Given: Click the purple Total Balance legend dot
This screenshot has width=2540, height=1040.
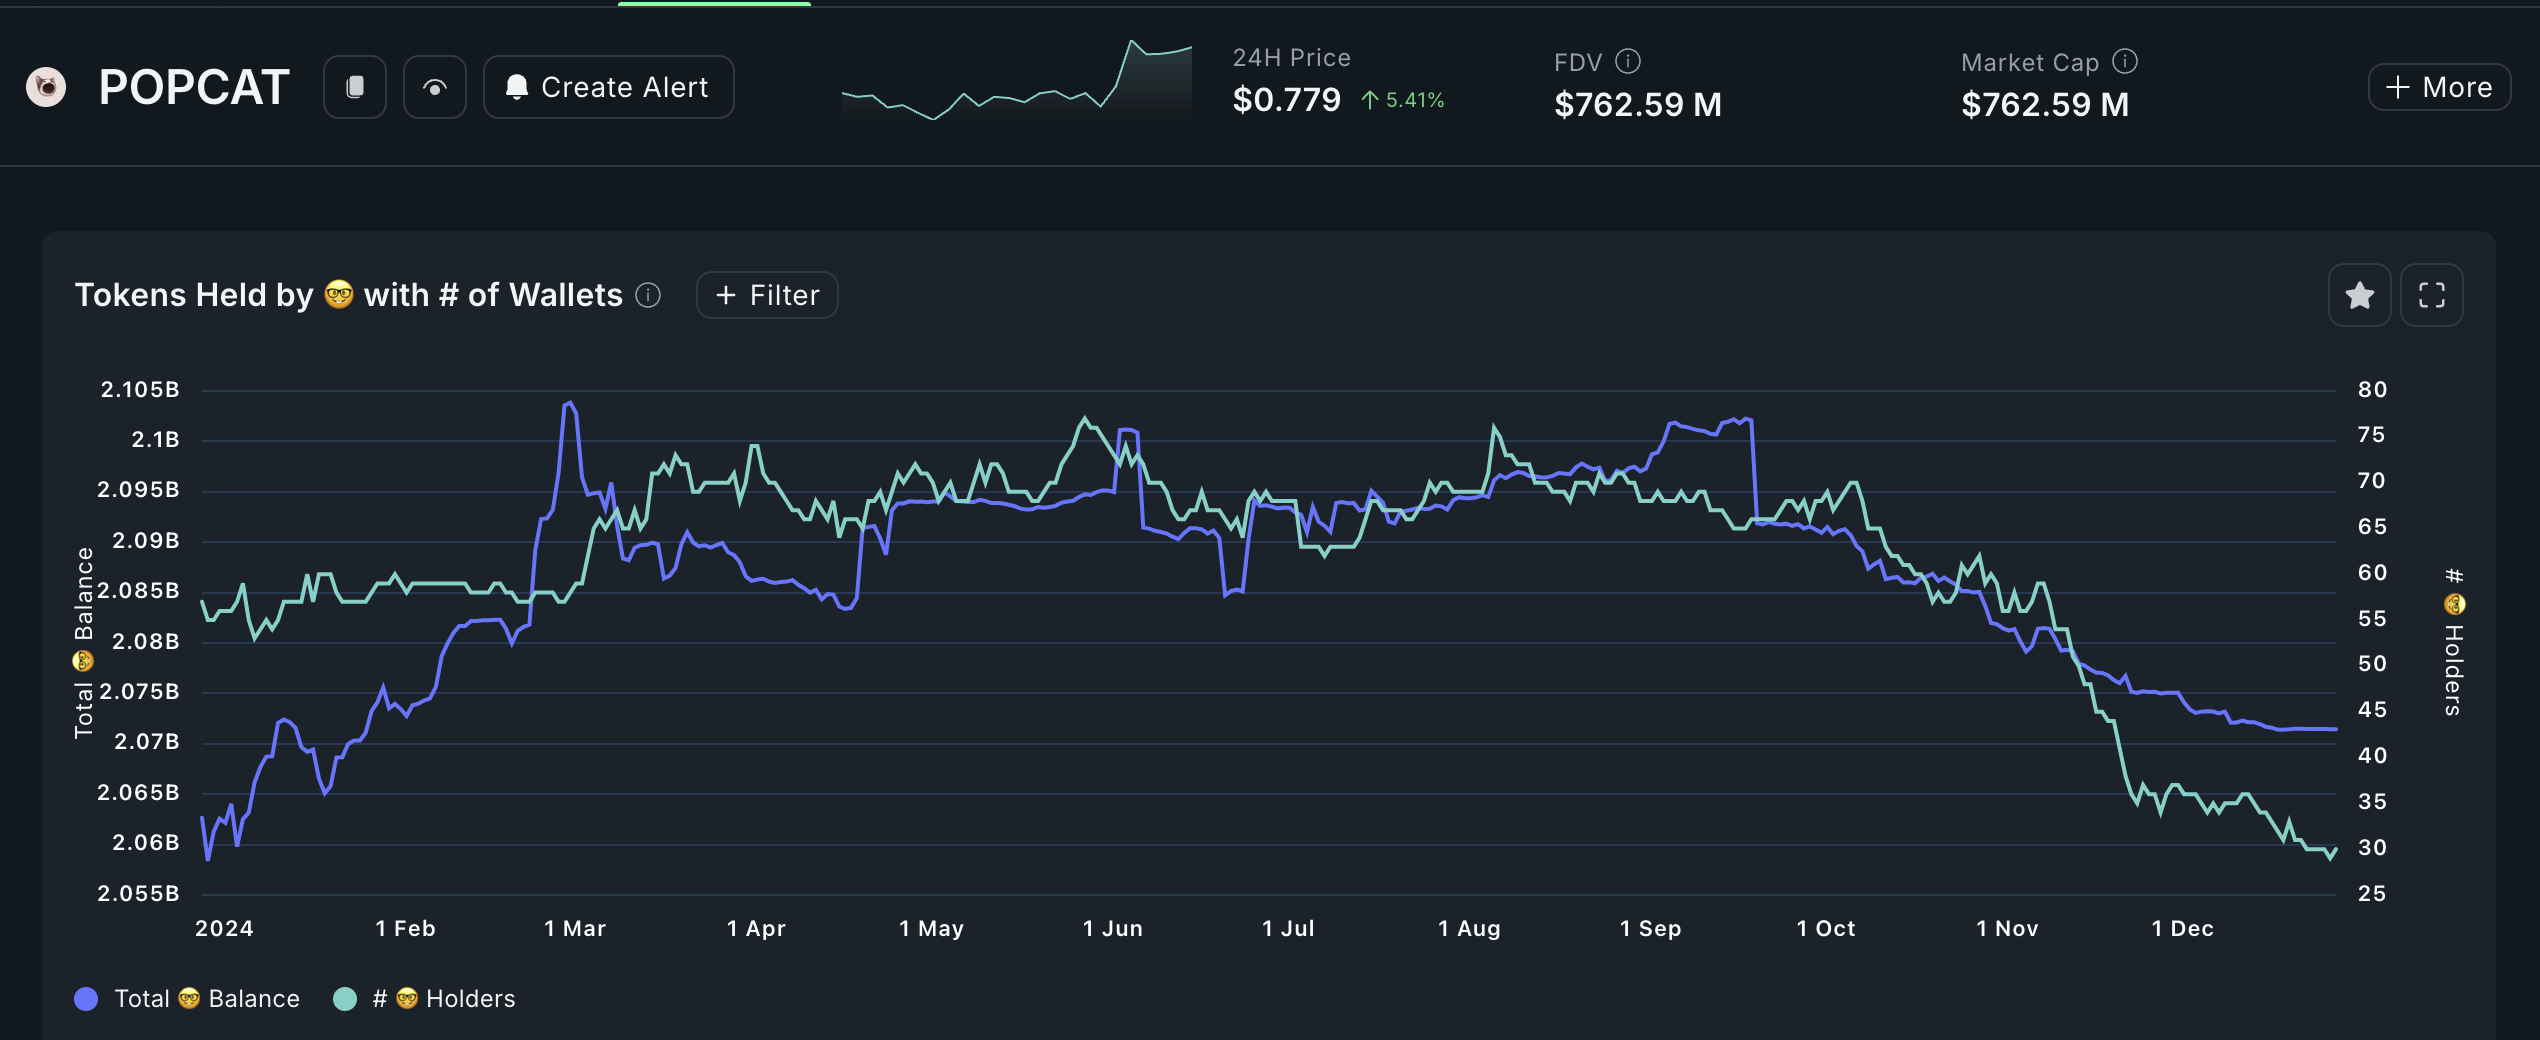Looking at the screenshot, I should [x=86, y=999].
